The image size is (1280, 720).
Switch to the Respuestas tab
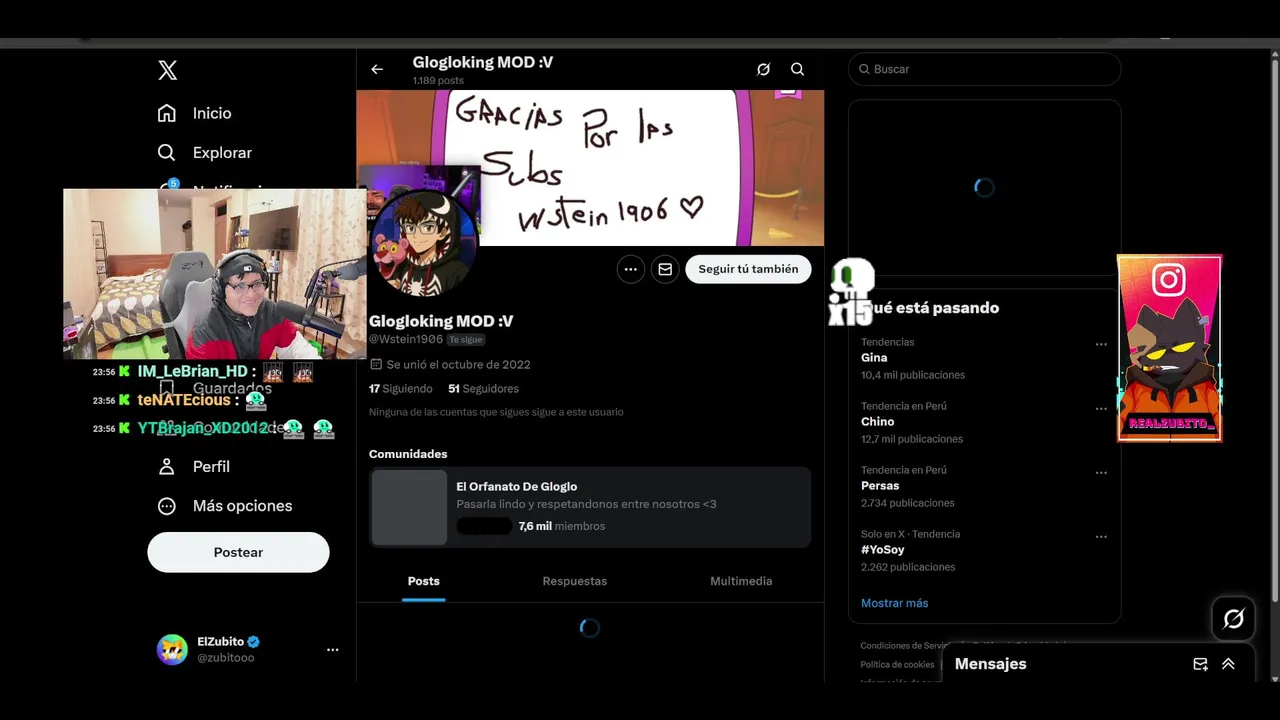point(575,581)
